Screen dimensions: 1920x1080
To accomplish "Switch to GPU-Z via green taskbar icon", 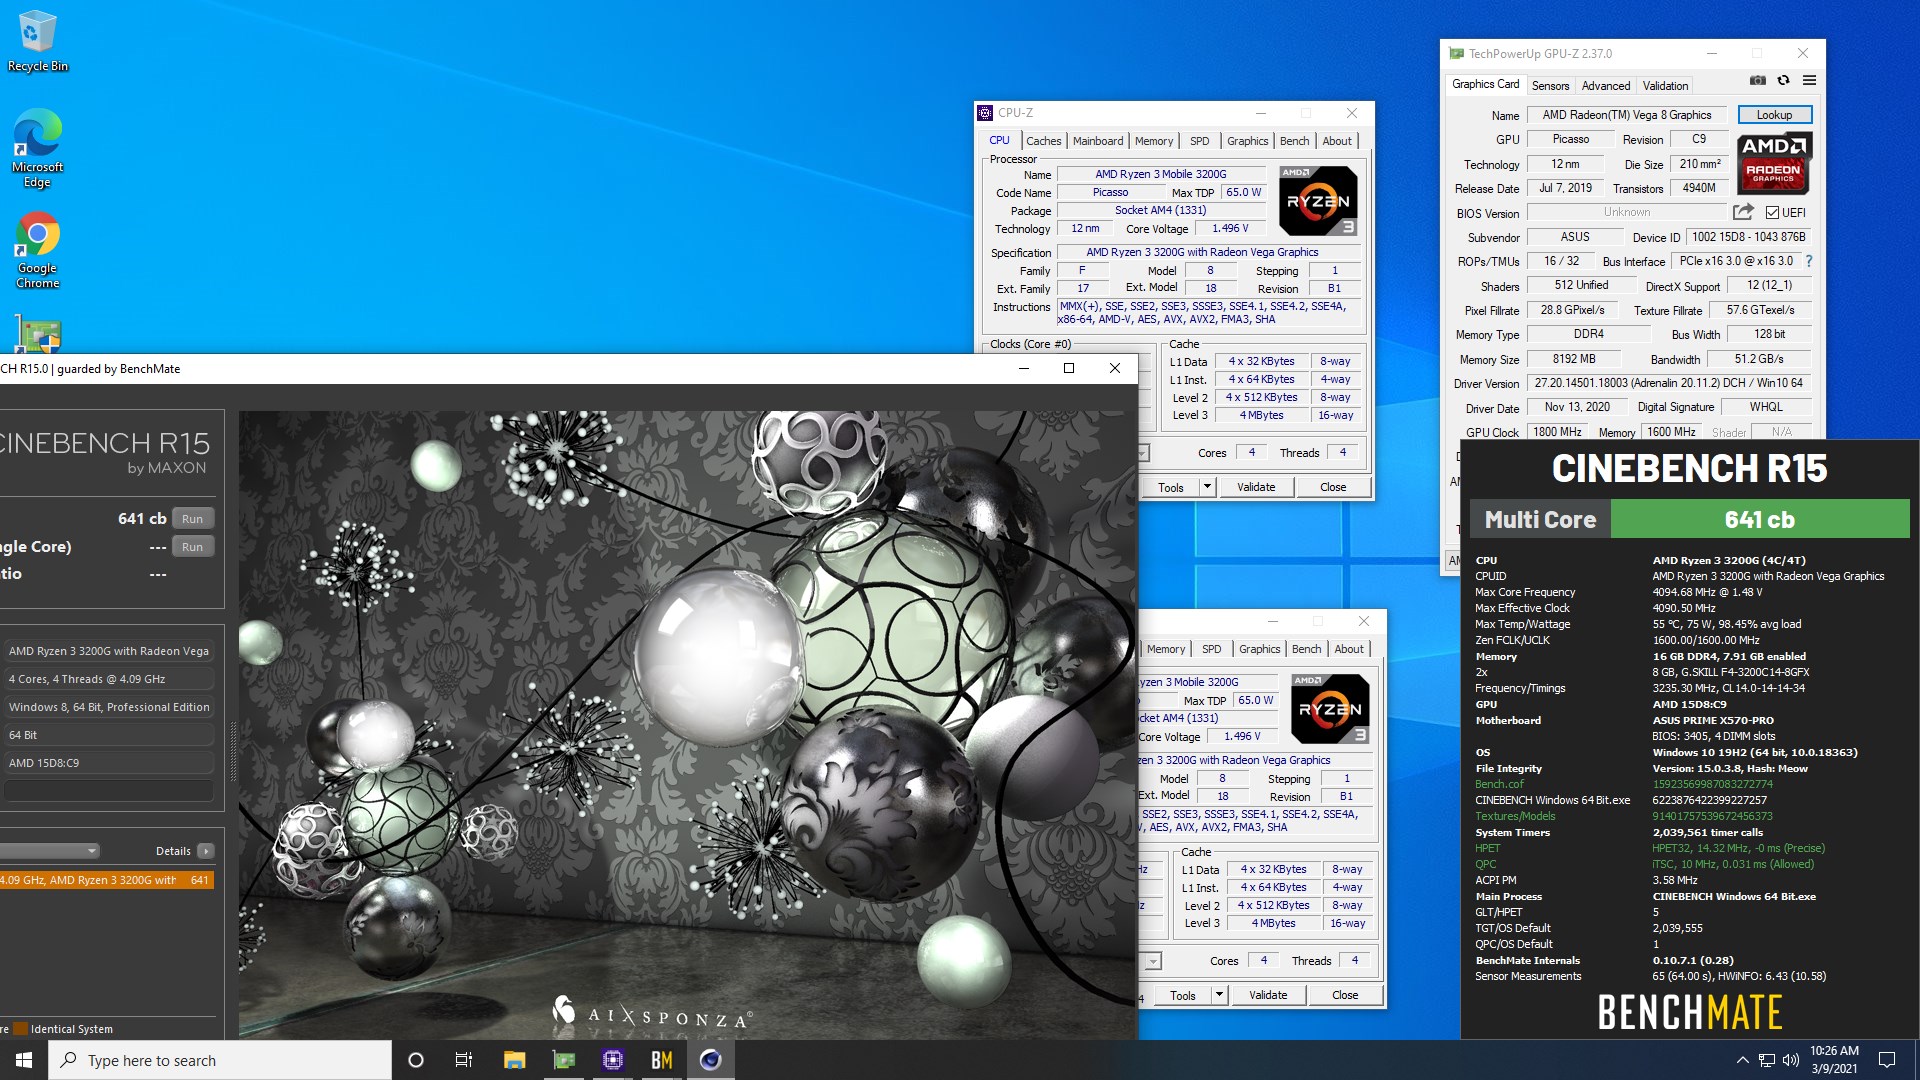I will coord(564,1060).
